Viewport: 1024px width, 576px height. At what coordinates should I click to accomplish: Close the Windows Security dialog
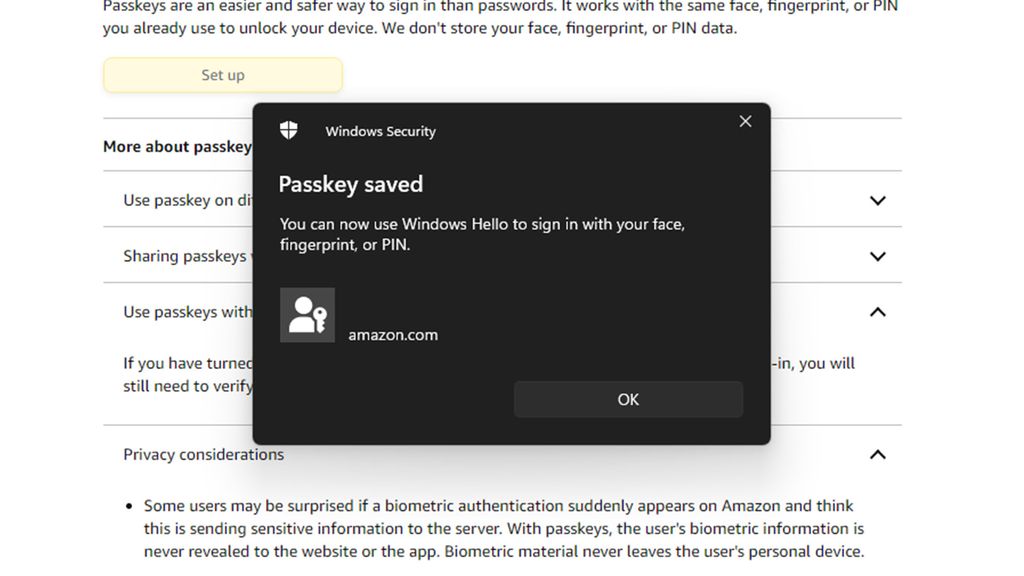(x=744, y=121)
